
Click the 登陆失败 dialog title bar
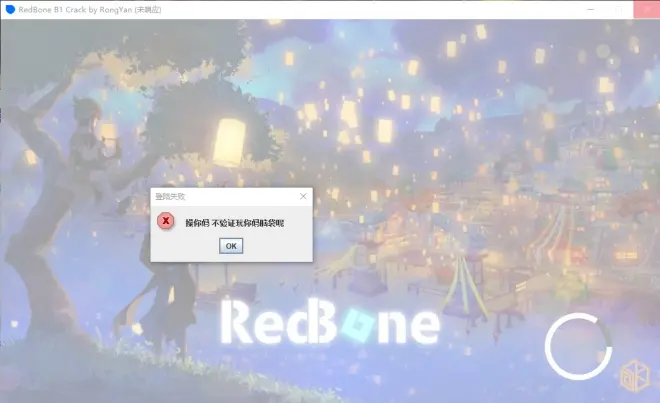pos(220,197)
